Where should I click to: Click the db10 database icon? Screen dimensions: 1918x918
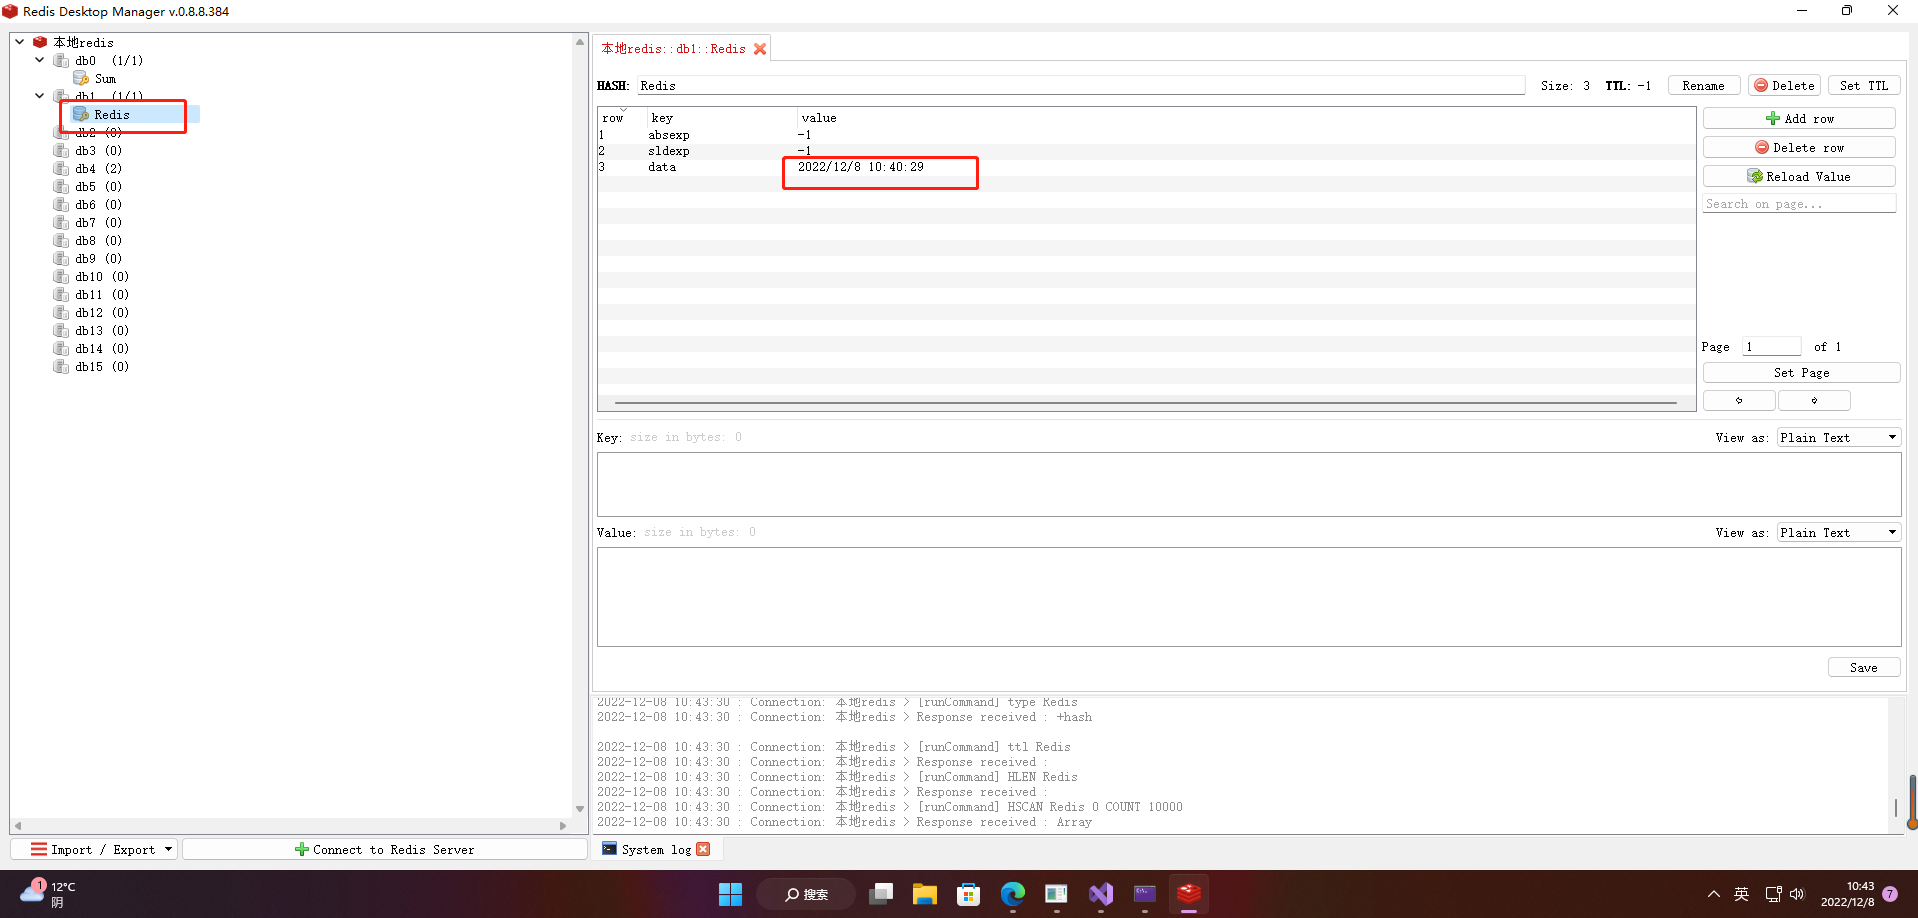62,276
